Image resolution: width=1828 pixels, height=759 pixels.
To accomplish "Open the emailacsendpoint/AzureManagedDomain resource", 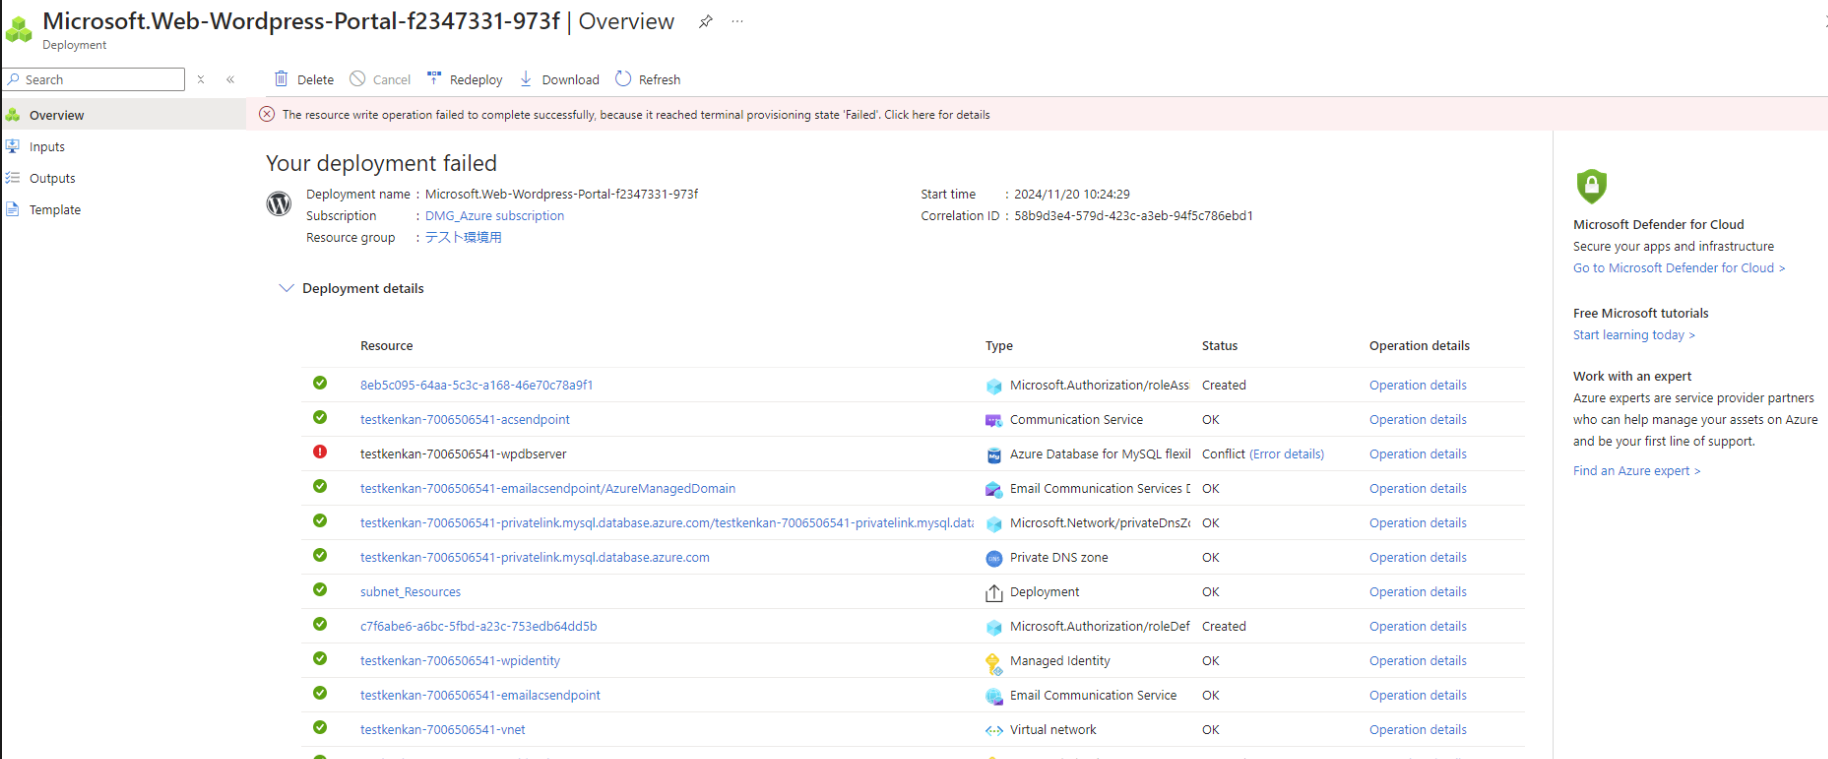I will coord(548,488).
